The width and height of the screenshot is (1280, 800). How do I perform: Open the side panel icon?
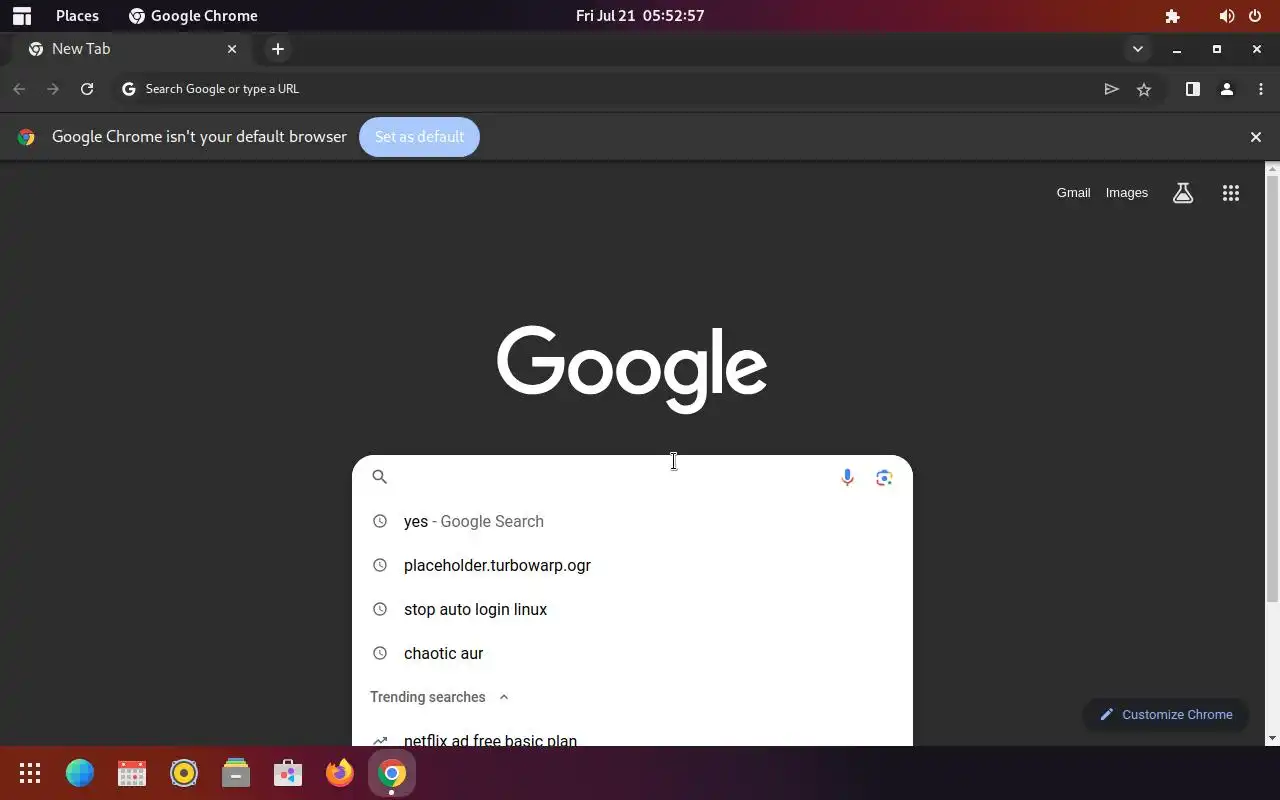[x=1193, y=89]
